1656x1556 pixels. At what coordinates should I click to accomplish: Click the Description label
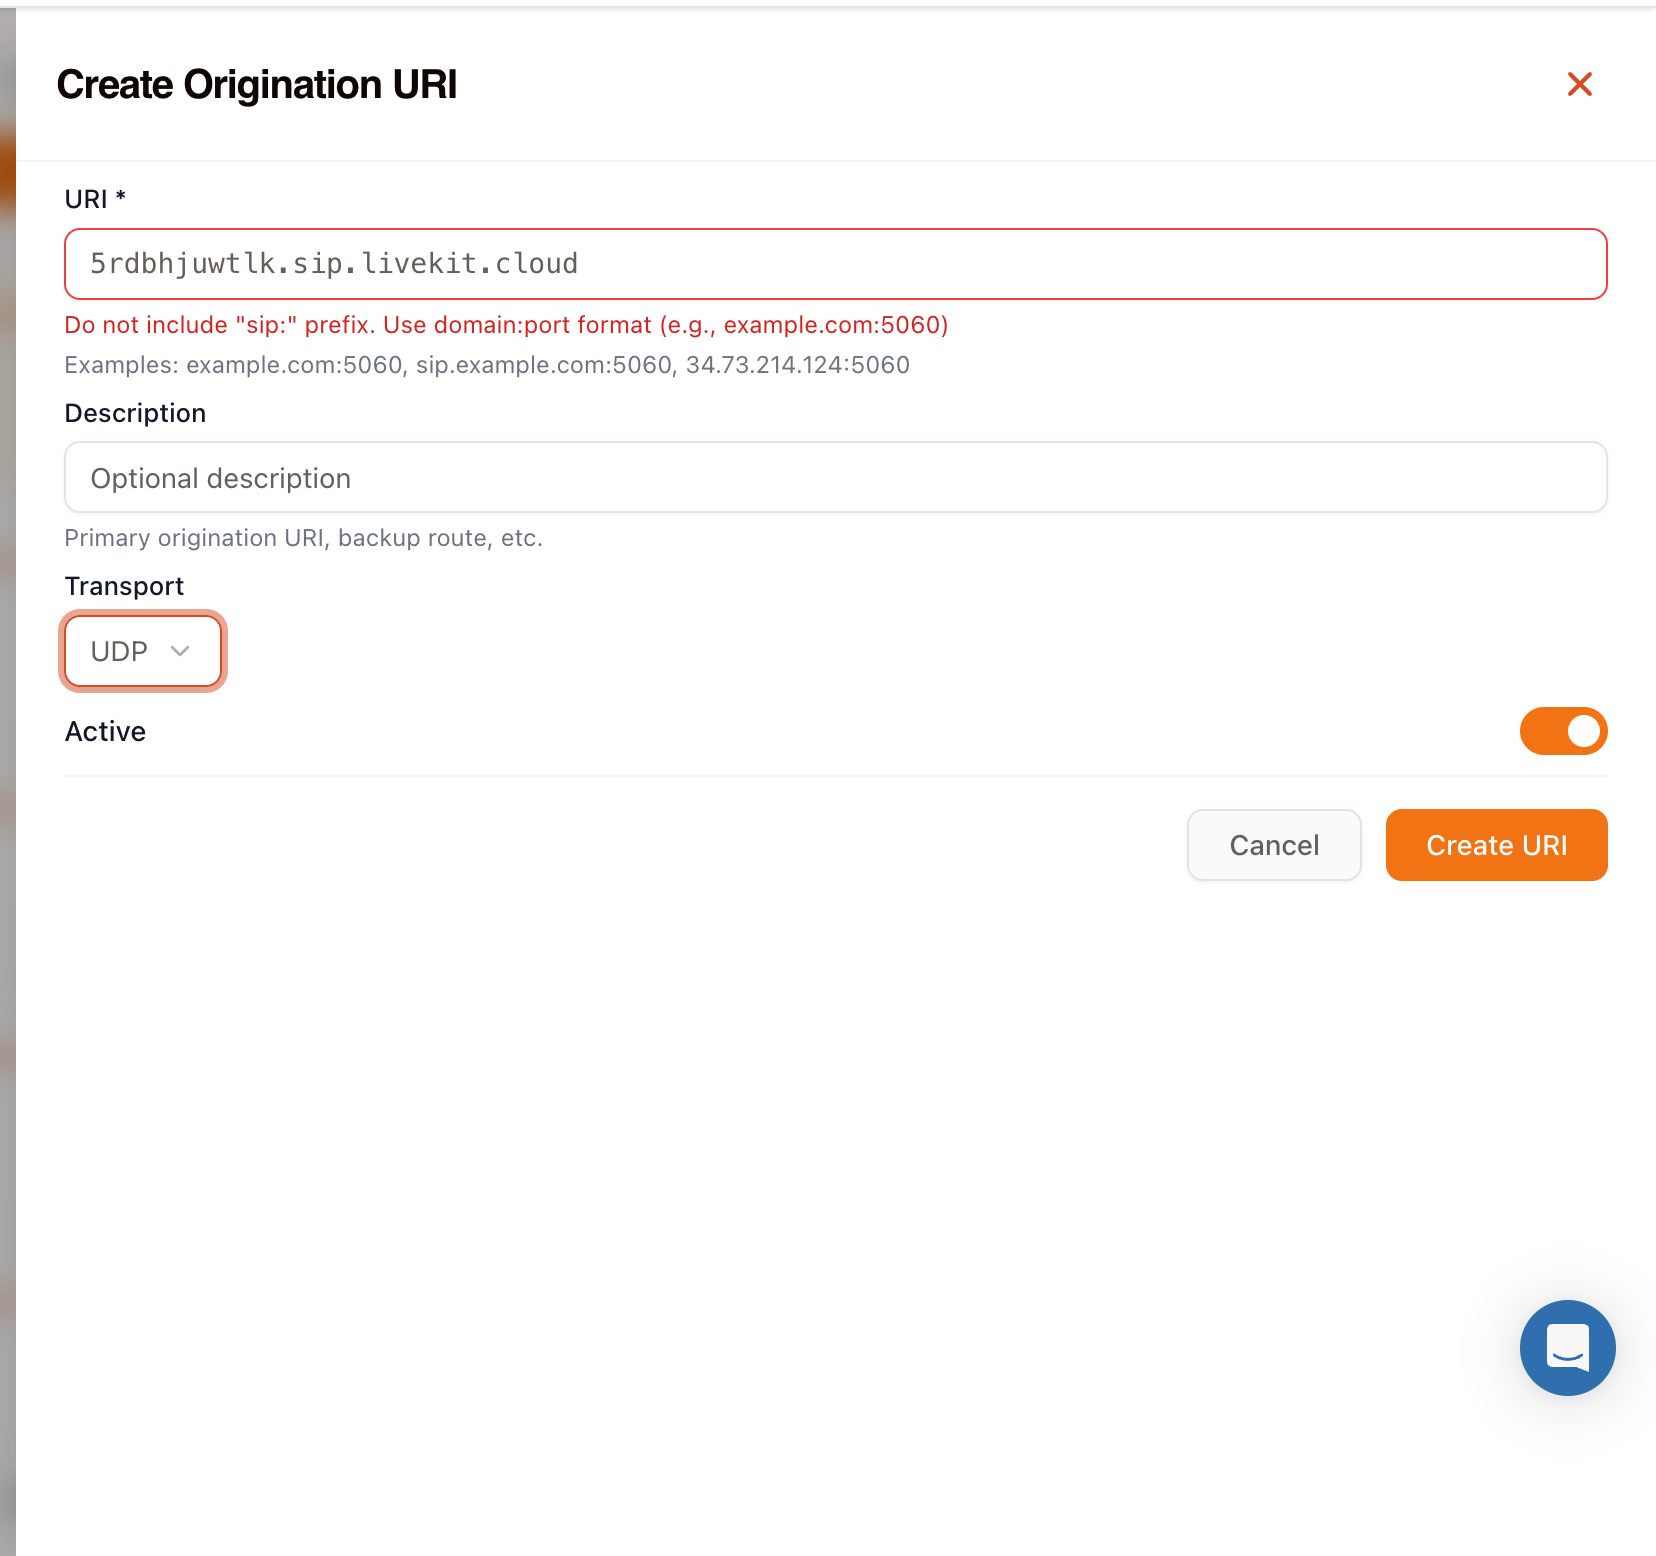[x=135, y=413]
